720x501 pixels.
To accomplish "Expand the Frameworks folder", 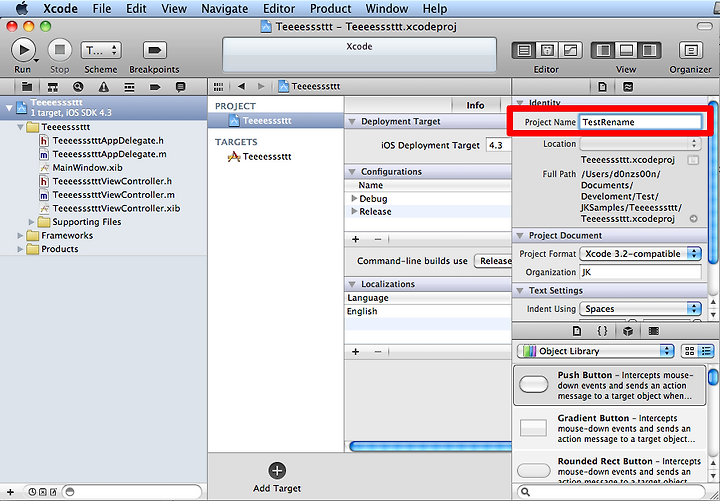I will pyautogui.click(x=20, y=236).
